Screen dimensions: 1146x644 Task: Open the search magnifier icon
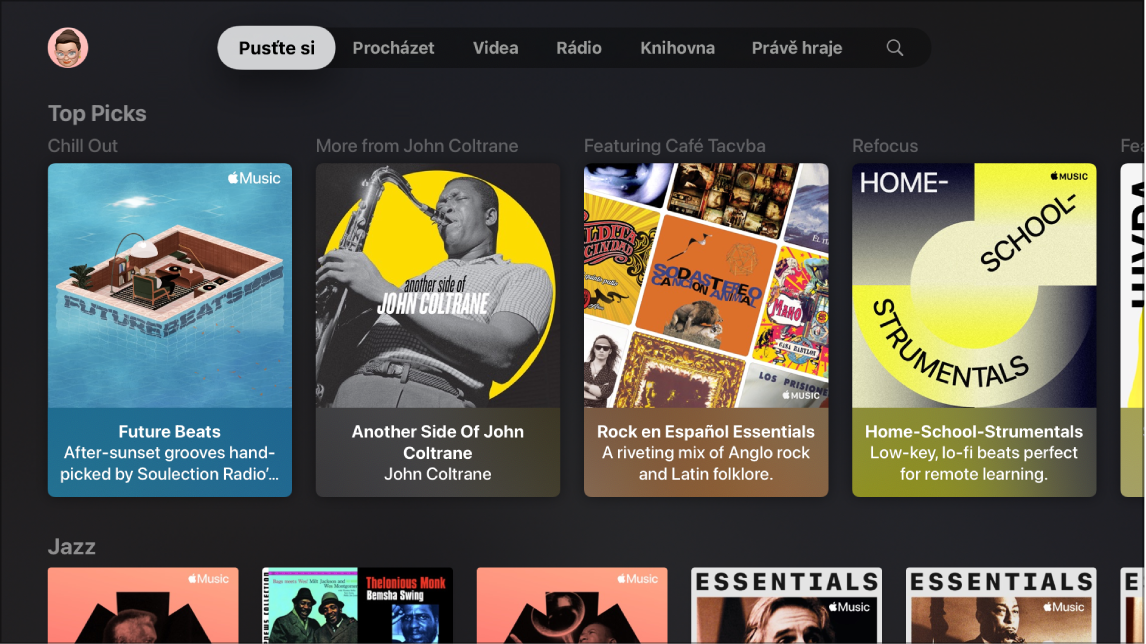[895, 48]
